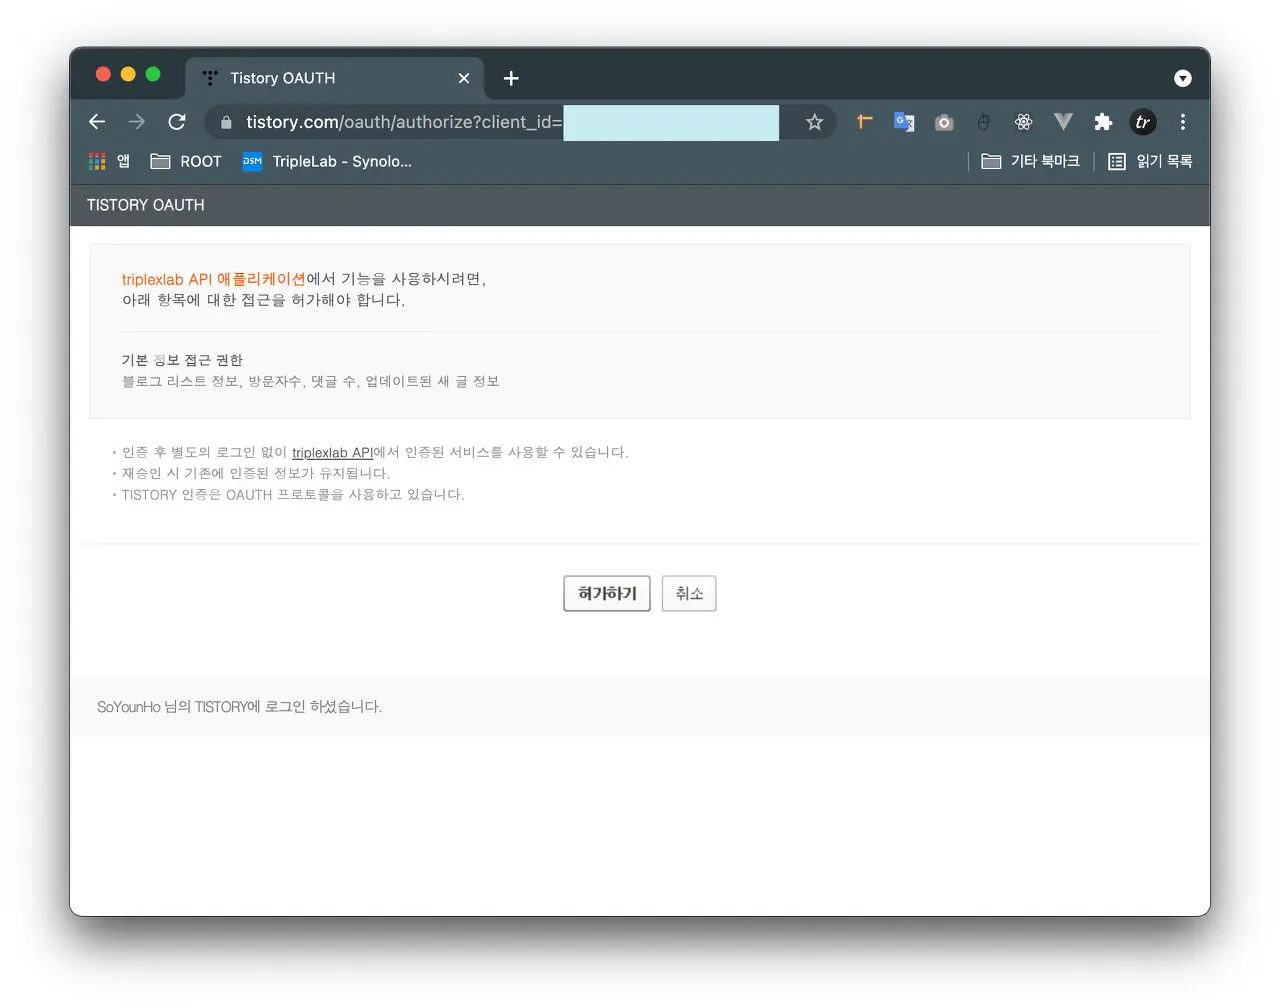Select the Tistory OAUTH tab
This screenshot has width=1280, height=1008.
(x=335, y=78)
